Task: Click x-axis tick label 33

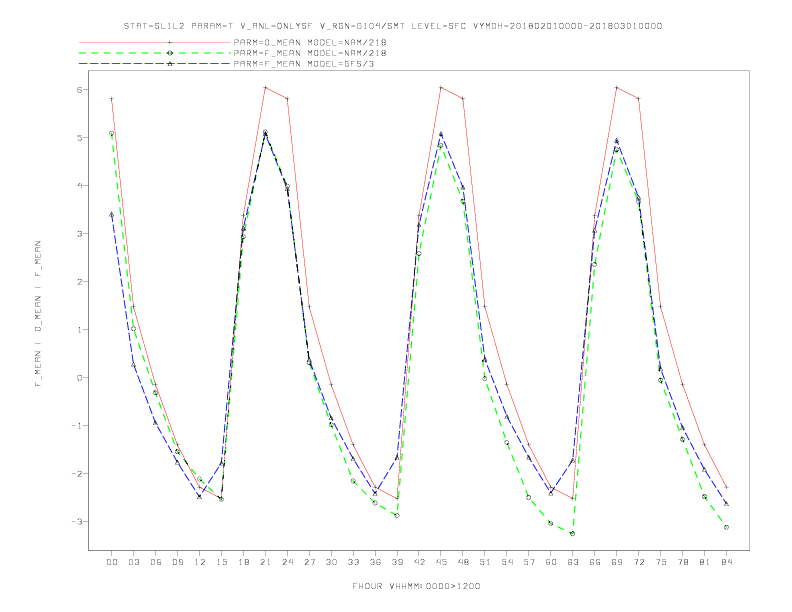Action: pyautogui.click(x=353, y=562)
